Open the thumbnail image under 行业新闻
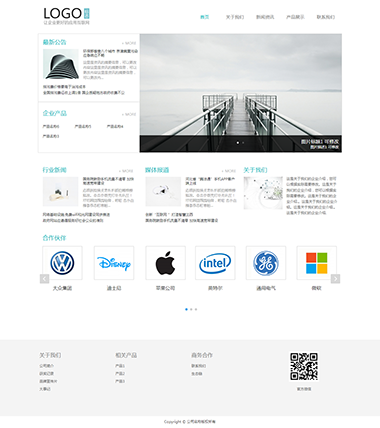Screen dimensions: 380x428 tap(60, 192)
